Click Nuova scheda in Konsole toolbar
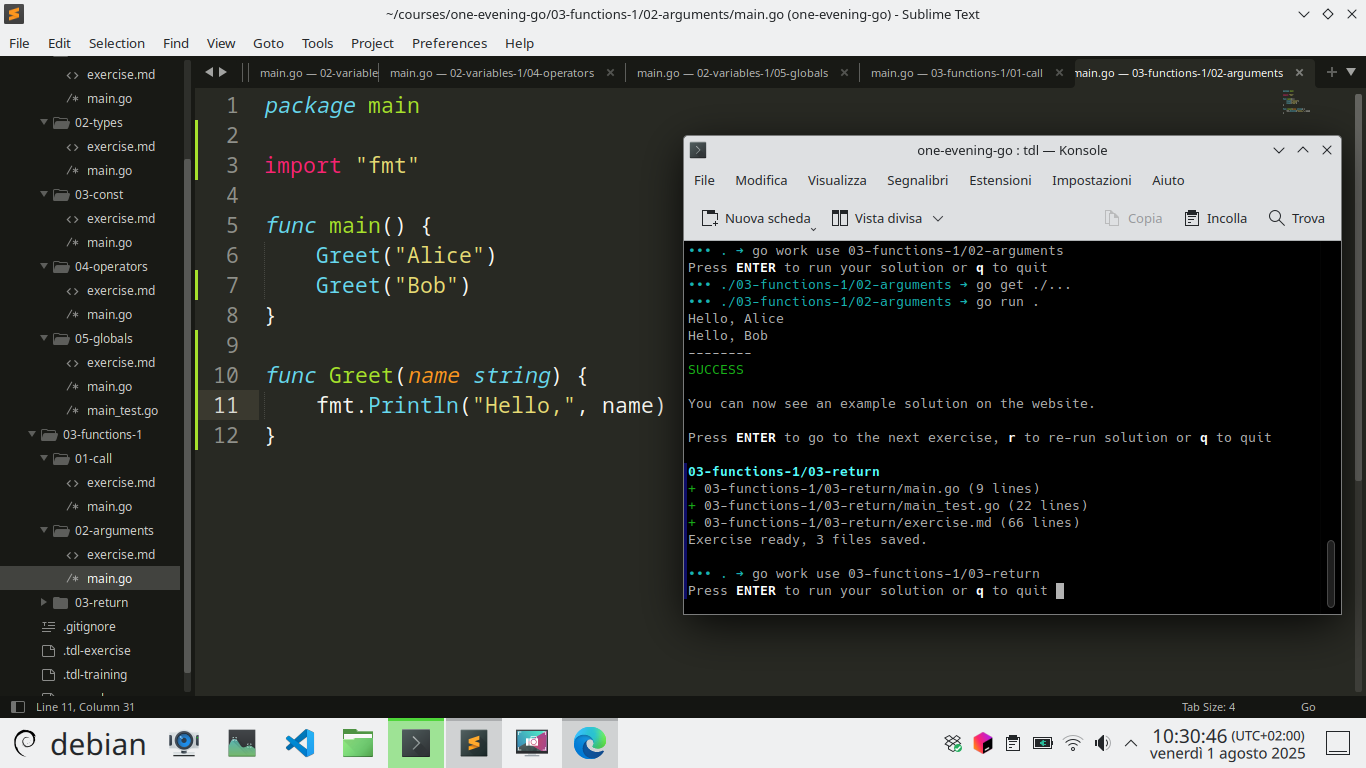1366x768 pixels. coord(756,218)
